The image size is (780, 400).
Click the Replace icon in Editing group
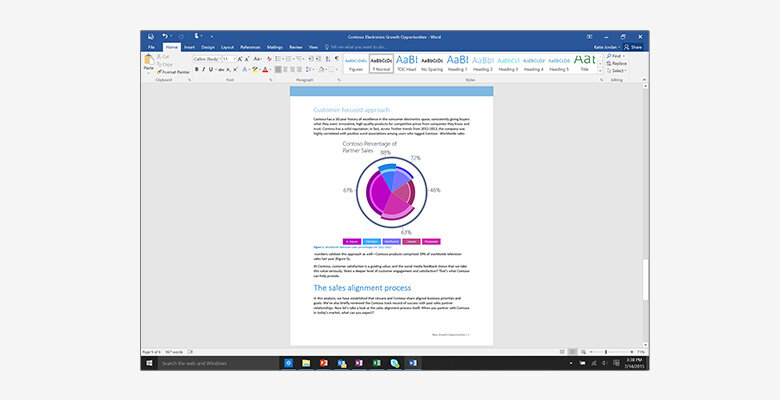(616, 63)
